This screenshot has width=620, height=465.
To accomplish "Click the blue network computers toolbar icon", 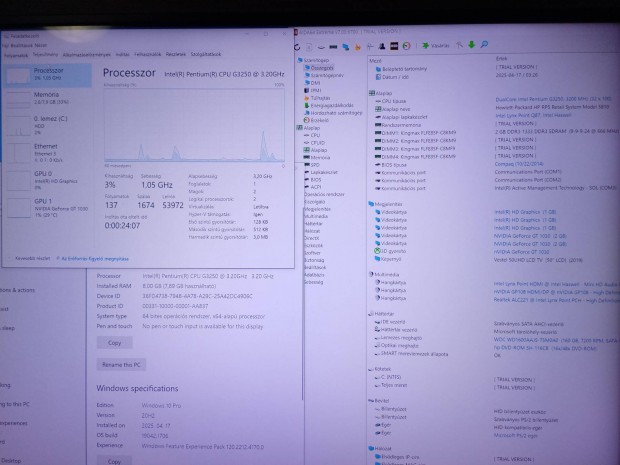I will pyautogui.click(x=346, y=47).
